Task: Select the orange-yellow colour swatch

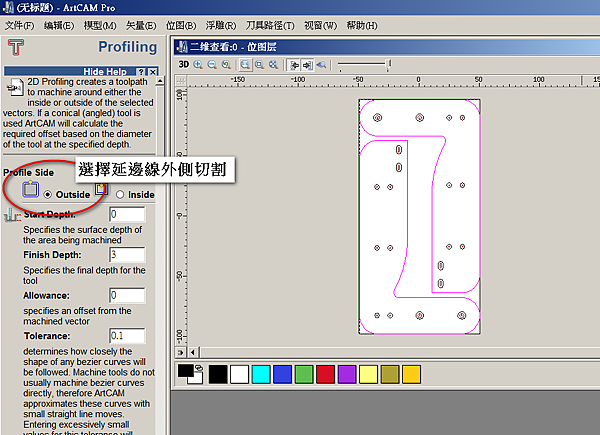Action: (x=411, y=374)
